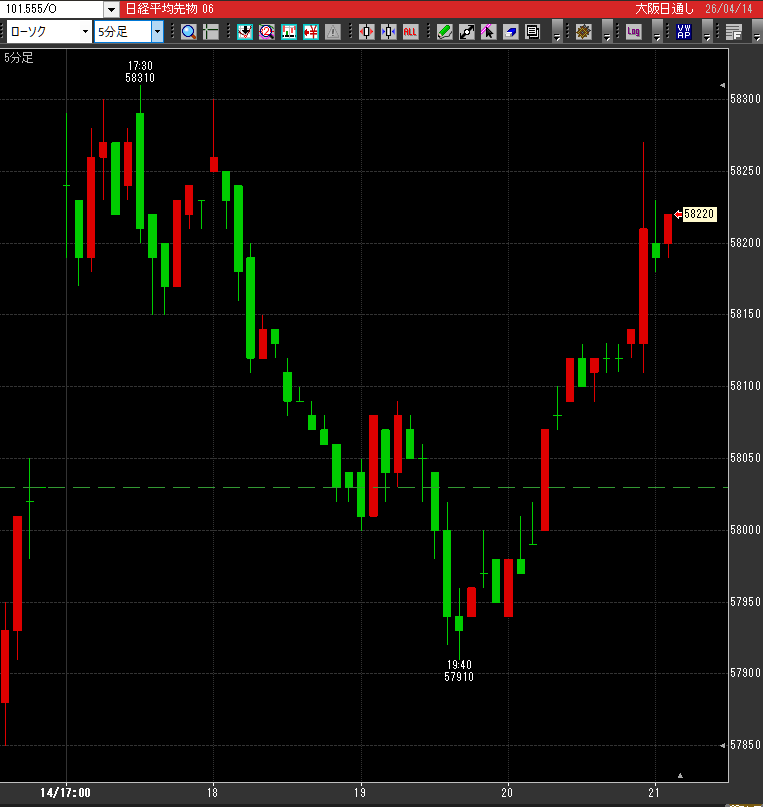
Task: Click the 日経平均先物 06 title text
Action: pyautogui.click(x=170, y=9)
